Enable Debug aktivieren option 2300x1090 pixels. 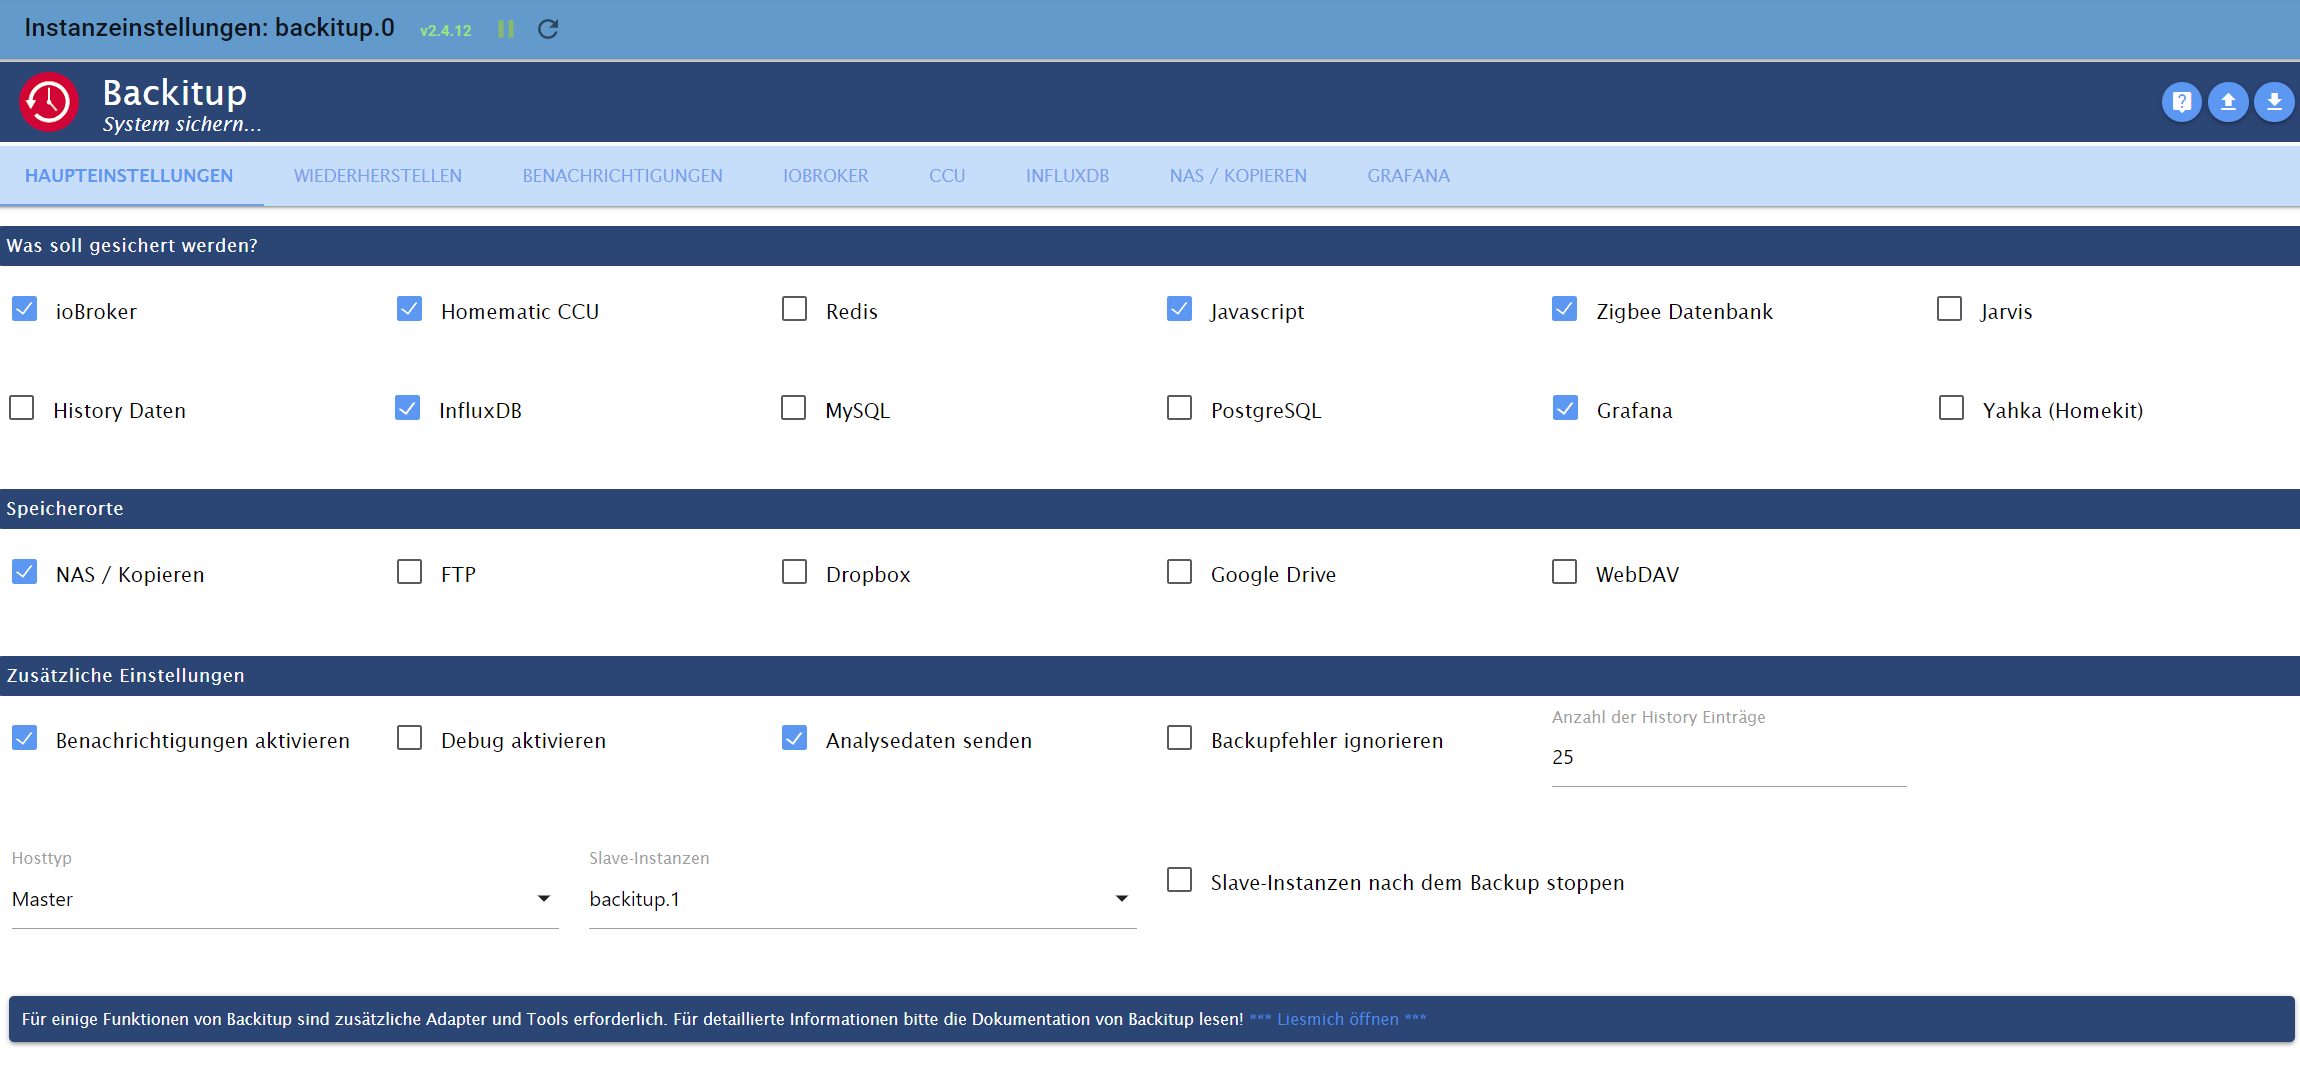pos(410,738)
